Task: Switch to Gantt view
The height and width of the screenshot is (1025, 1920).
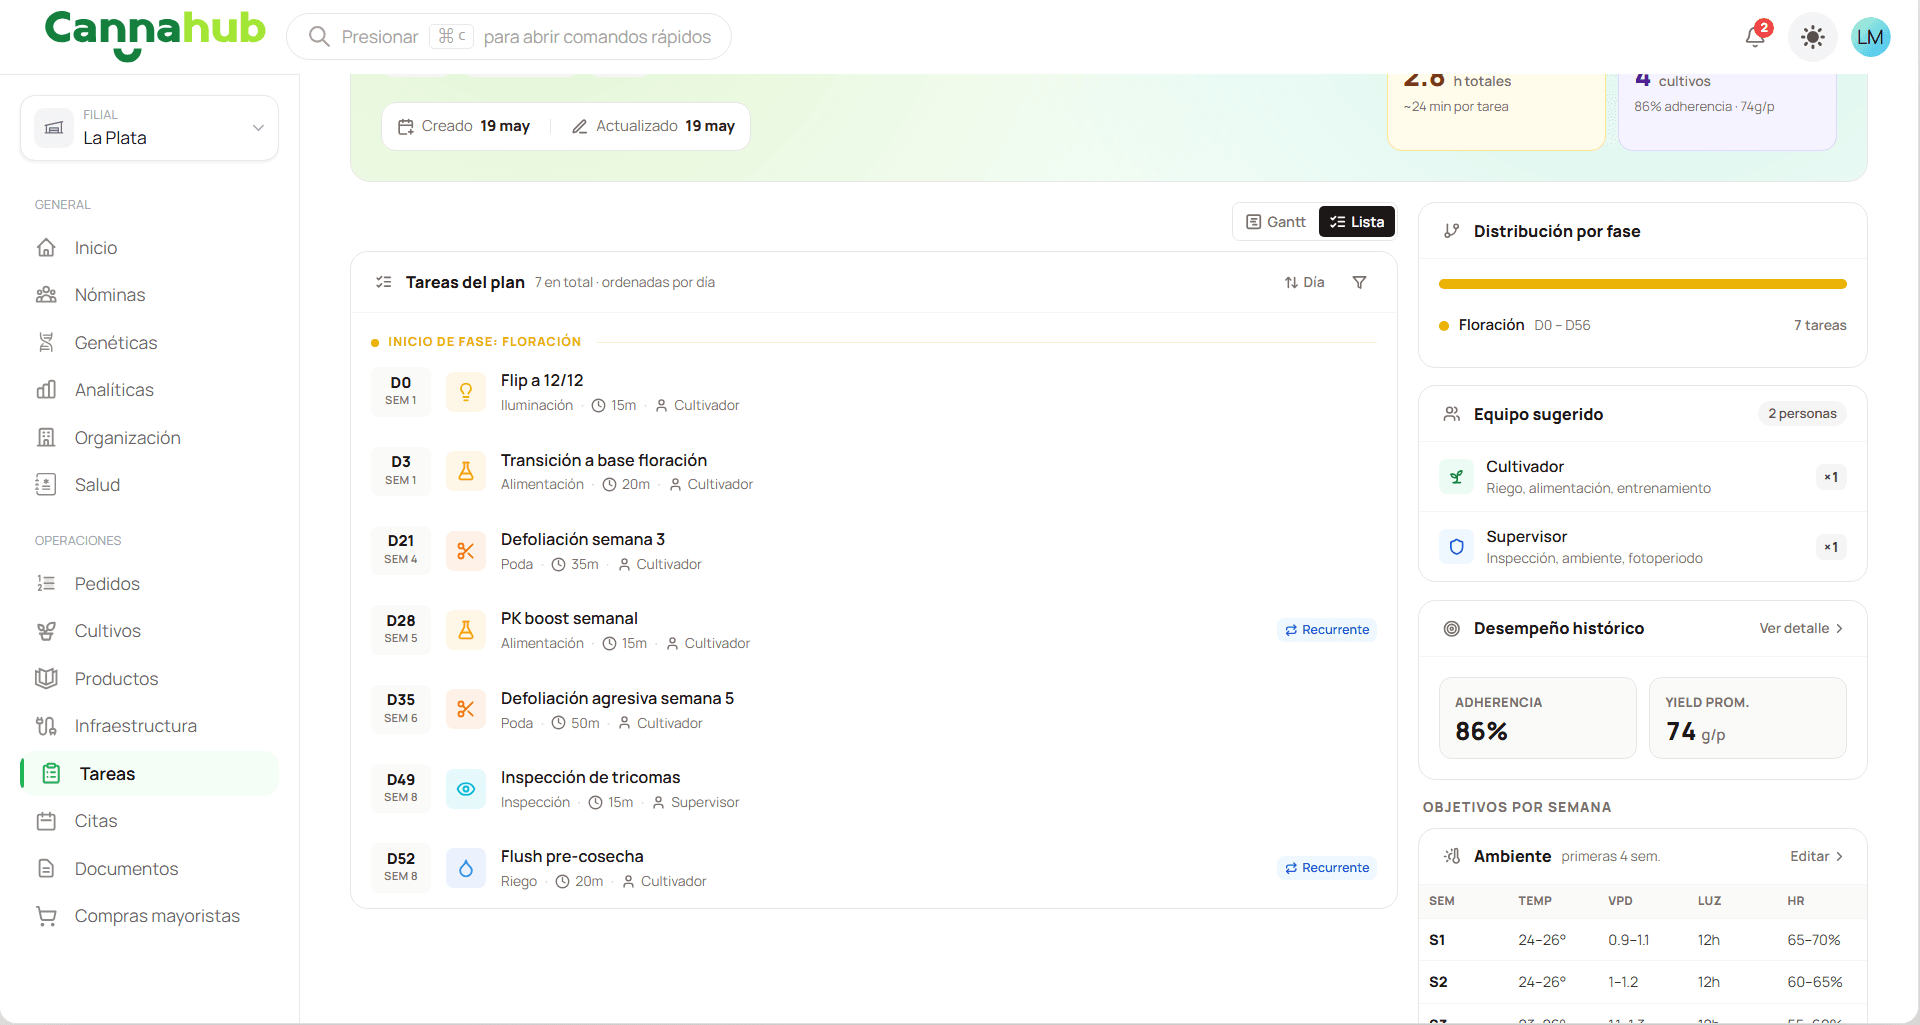Action: click(x=1276, y=222)
